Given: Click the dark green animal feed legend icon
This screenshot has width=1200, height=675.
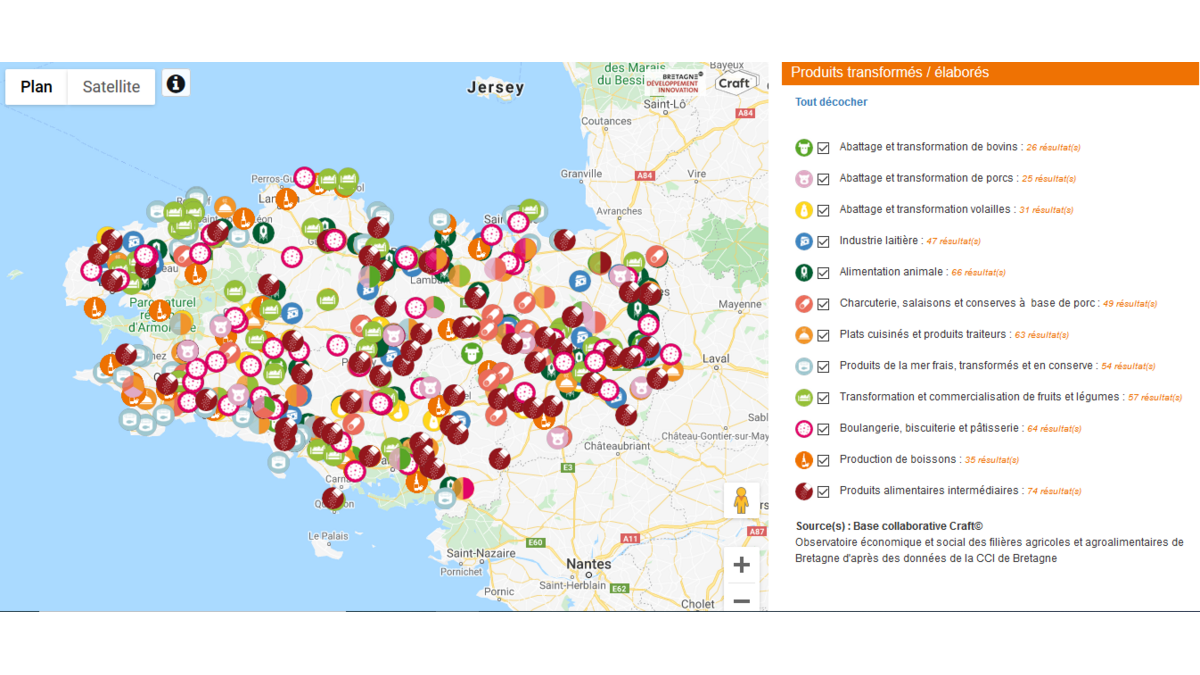Looking at the screenshot, I should pyautogui.click(x=804, y=272).
